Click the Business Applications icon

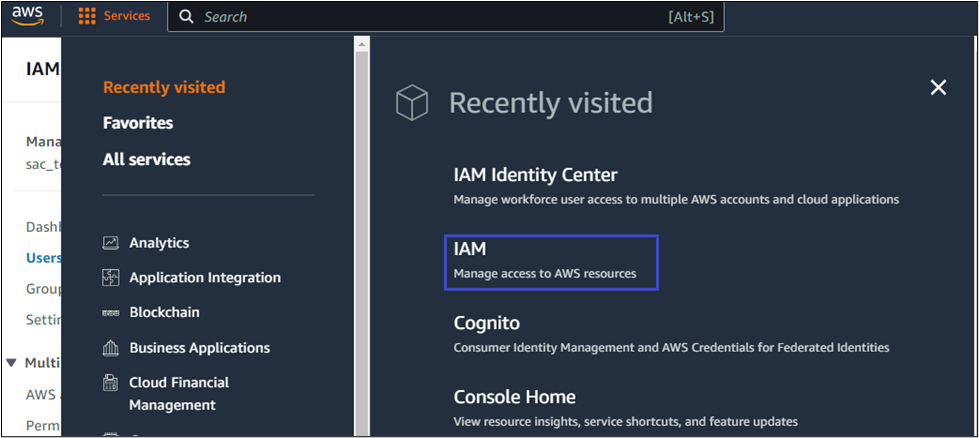(x=111, y=348)
